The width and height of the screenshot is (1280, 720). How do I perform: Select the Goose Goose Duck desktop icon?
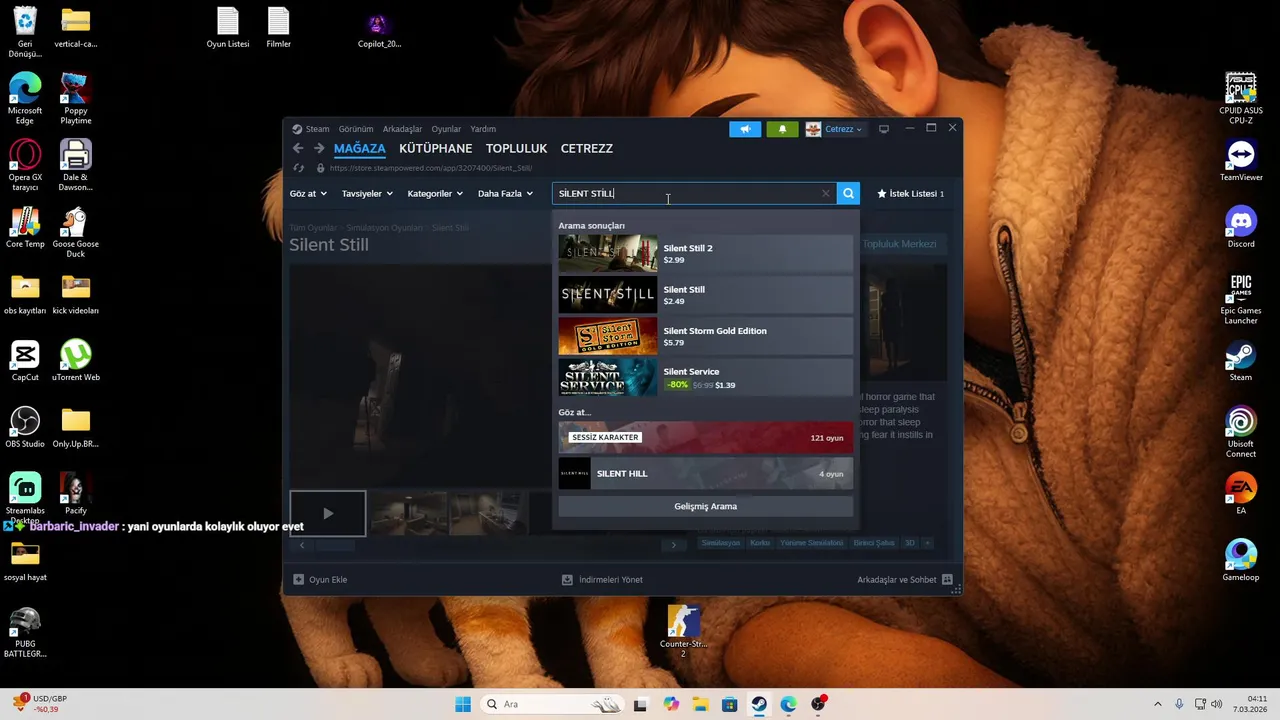pos(76,232)
